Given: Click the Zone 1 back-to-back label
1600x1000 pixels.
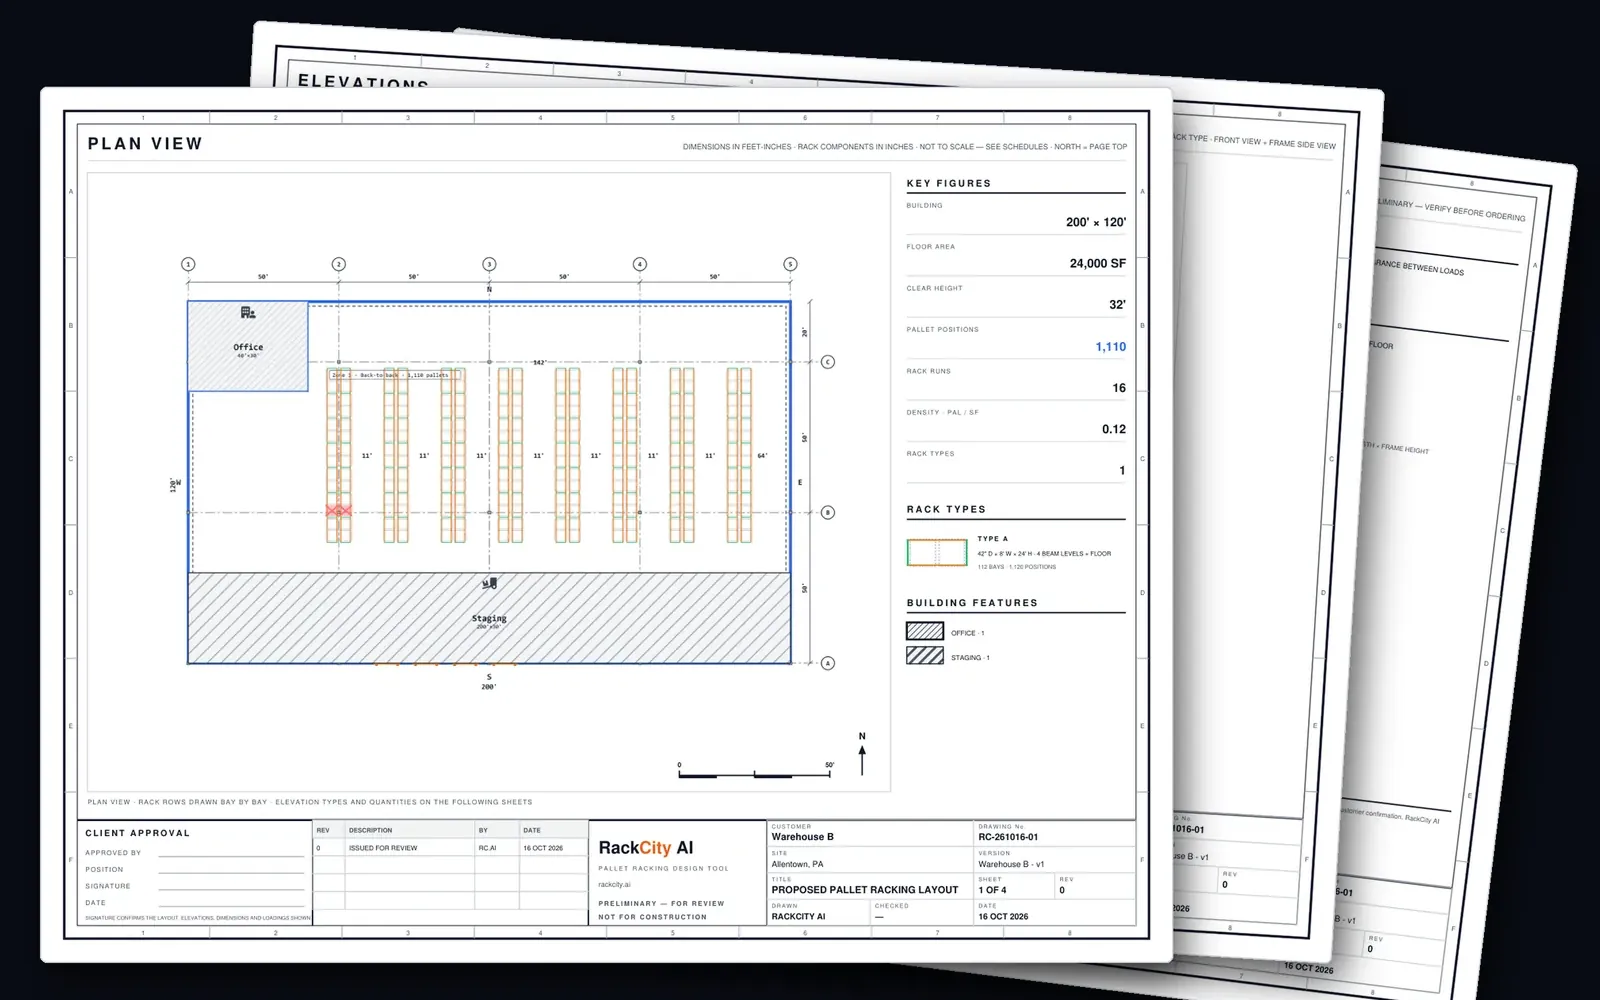Looking at the screenshot, I should coord(395,375).
